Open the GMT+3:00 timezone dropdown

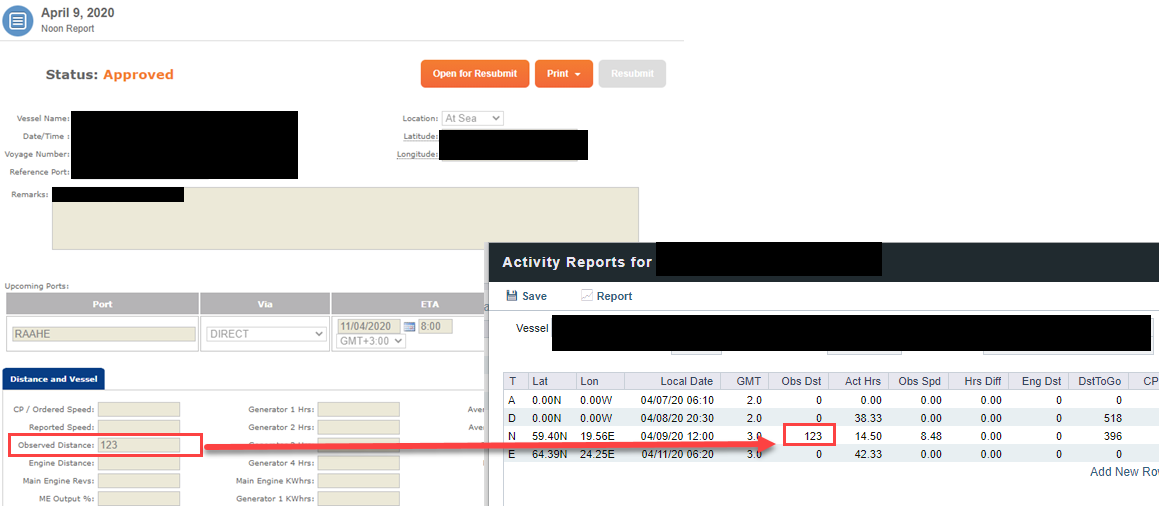coord(371,341)
